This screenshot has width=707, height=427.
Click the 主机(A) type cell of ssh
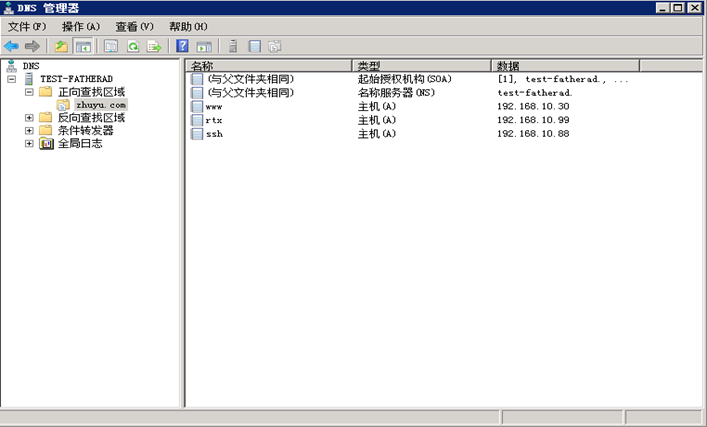click(376, 134)
